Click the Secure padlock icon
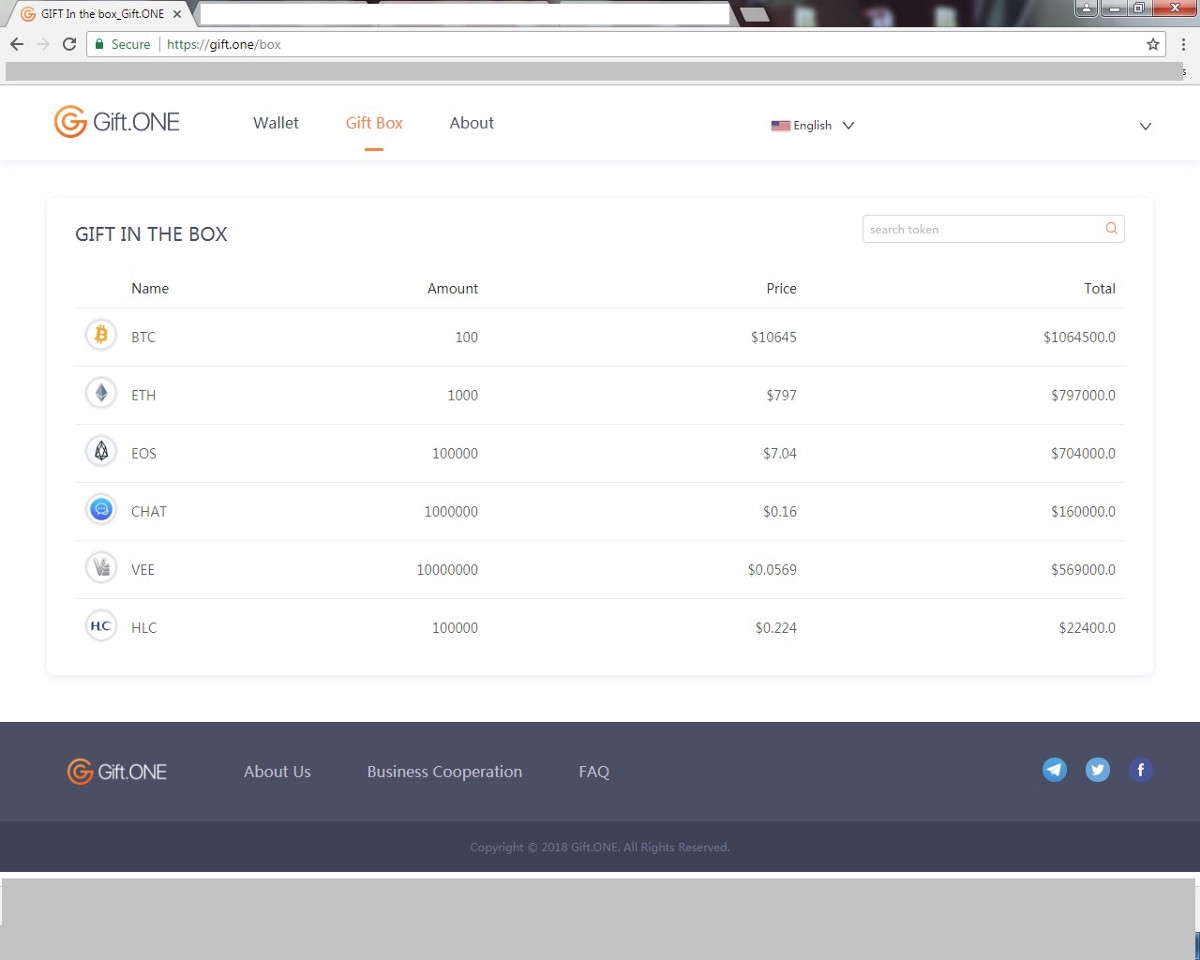Viewport: 1200px width, 960px height. 99,44
